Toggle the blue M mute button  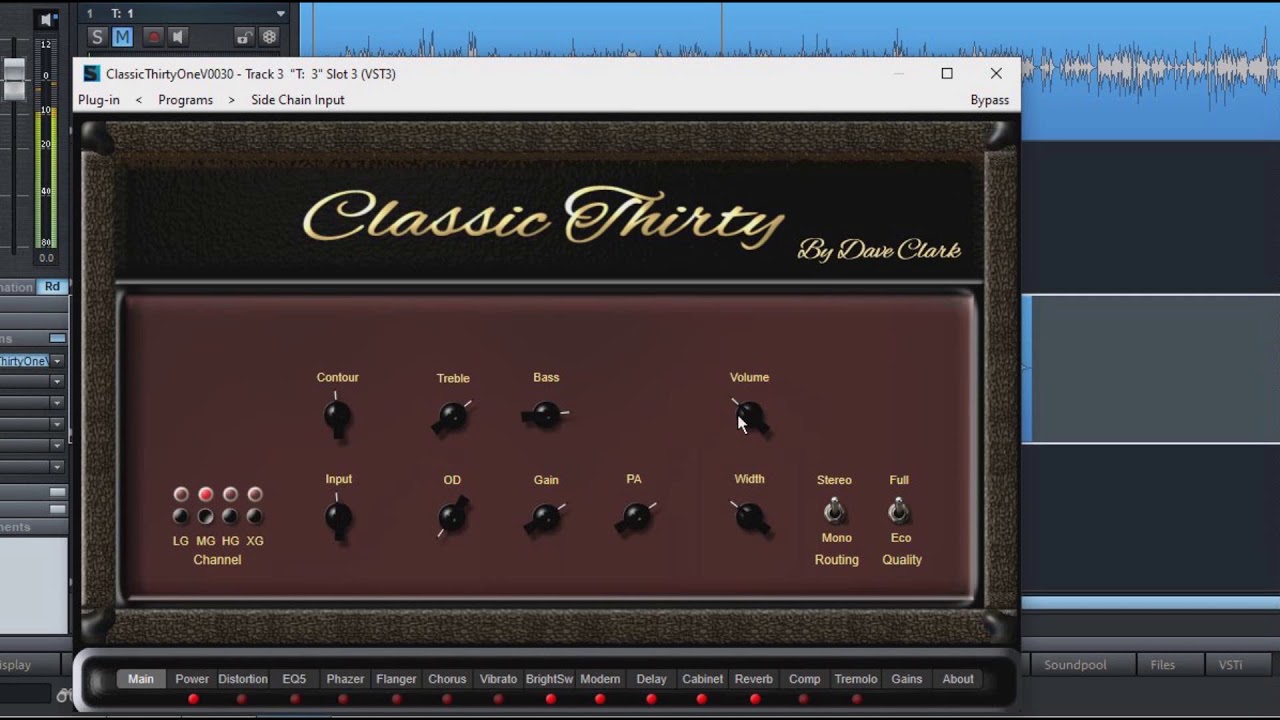click(x=122, y=37)
